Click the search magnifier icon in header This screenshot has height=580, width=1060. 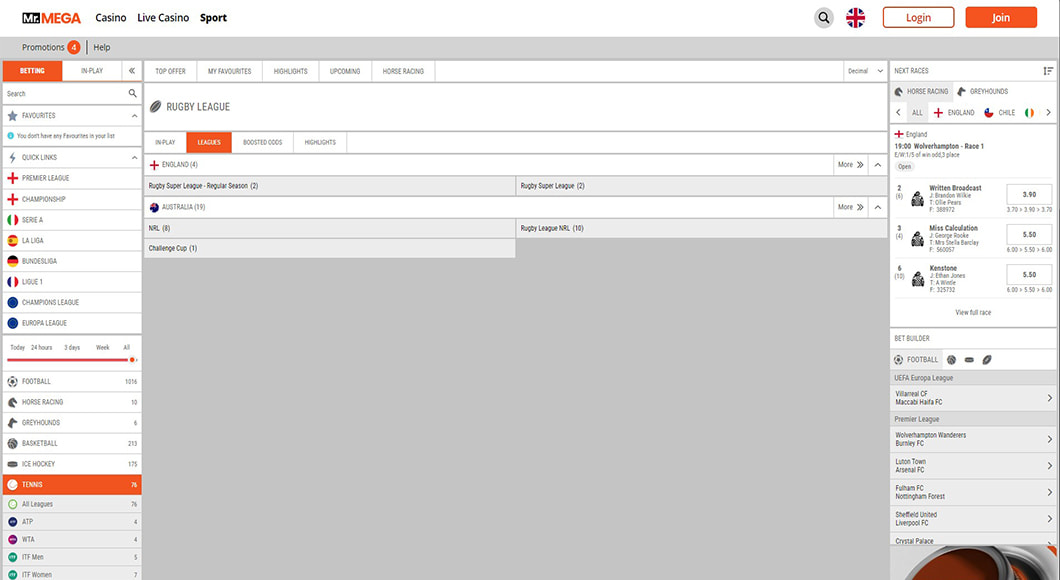(x=823, y=17)
